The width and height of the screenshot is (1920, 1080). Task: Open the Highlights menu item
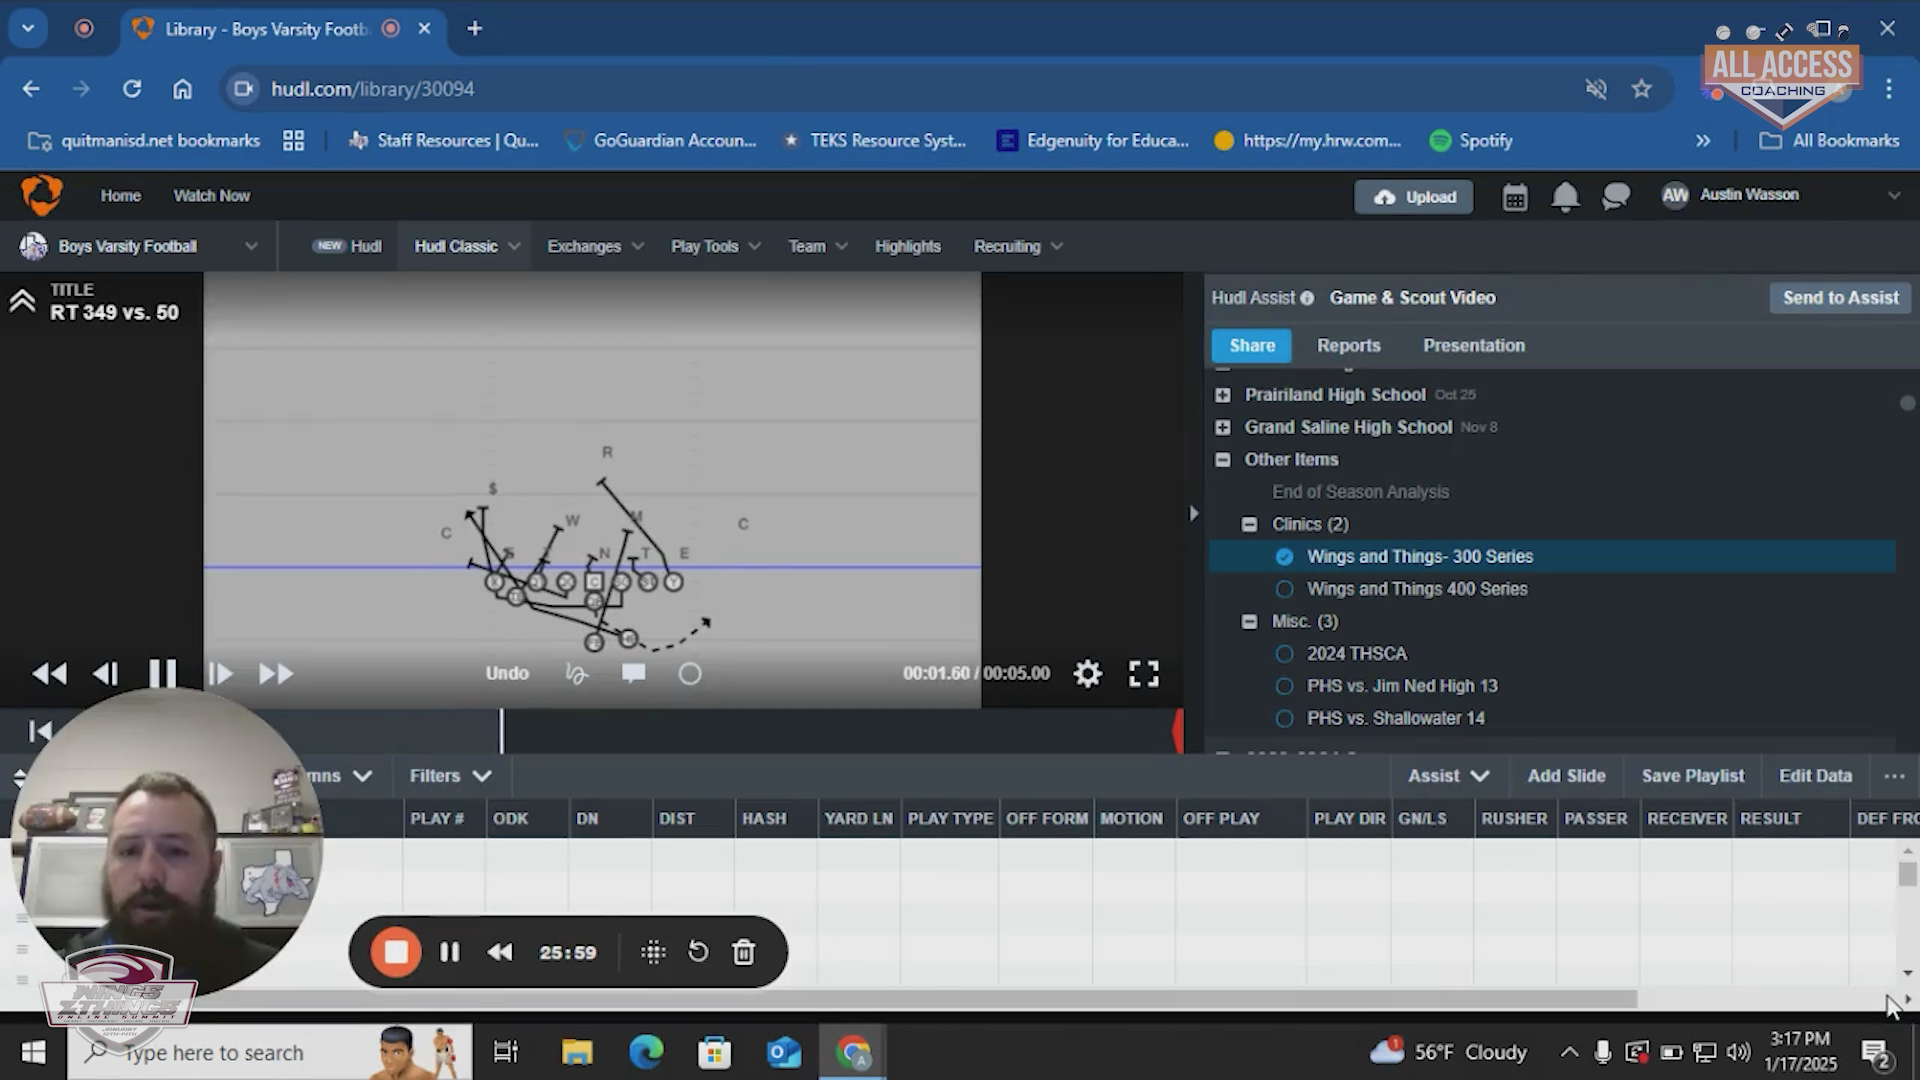coord(908,246)
